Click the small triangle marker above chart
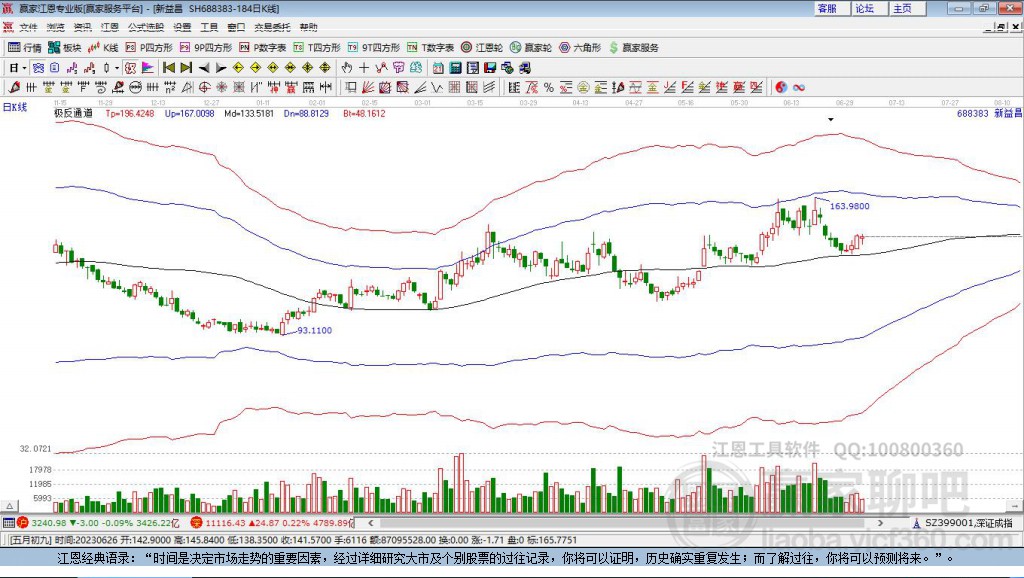The width and height of the screenshot is (1024, 578). pyautogui.click(x=830, y=119)
